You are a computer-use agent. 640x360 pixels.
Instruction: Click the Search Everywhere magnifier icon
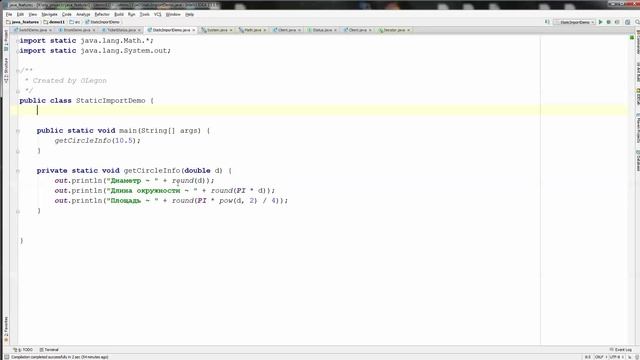(637, 22)
